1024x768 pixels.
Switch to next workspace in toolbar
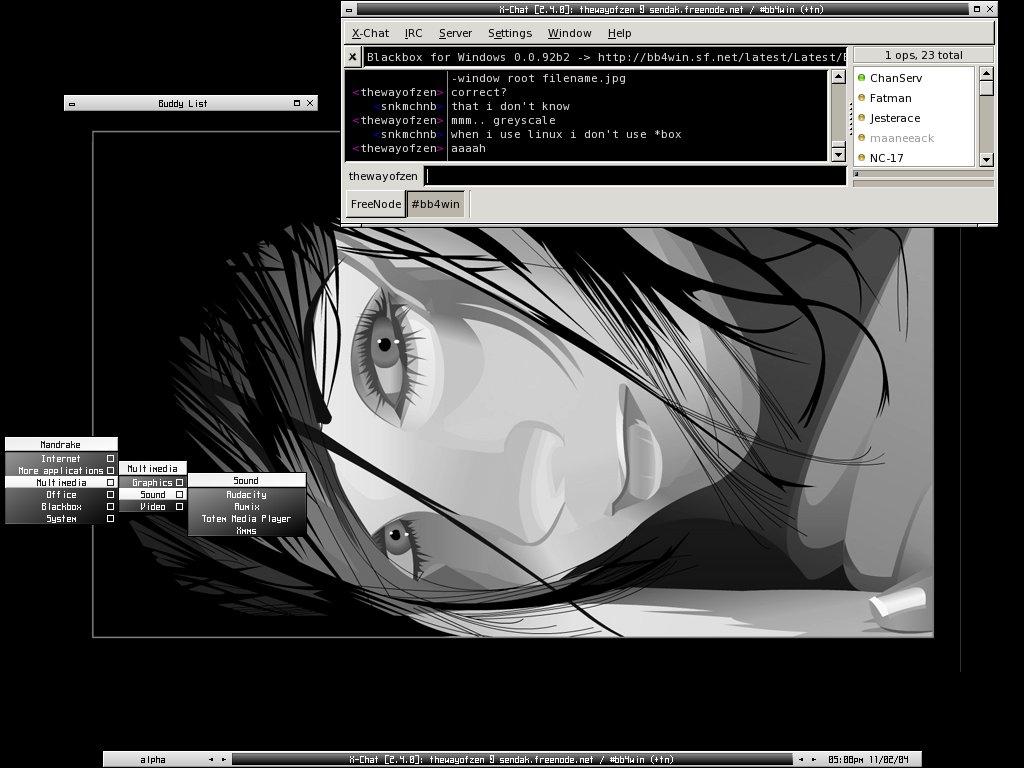click(224, 760)
